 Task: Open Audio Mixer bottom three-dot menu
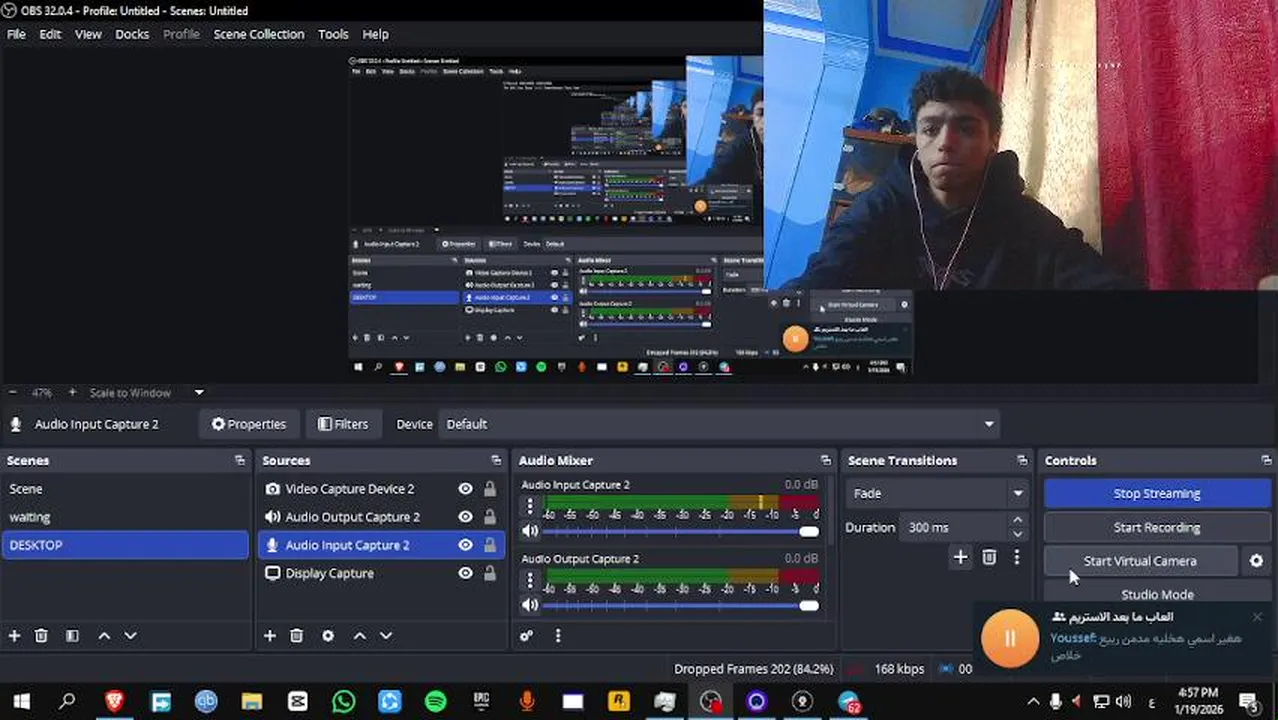pos(558,636)
